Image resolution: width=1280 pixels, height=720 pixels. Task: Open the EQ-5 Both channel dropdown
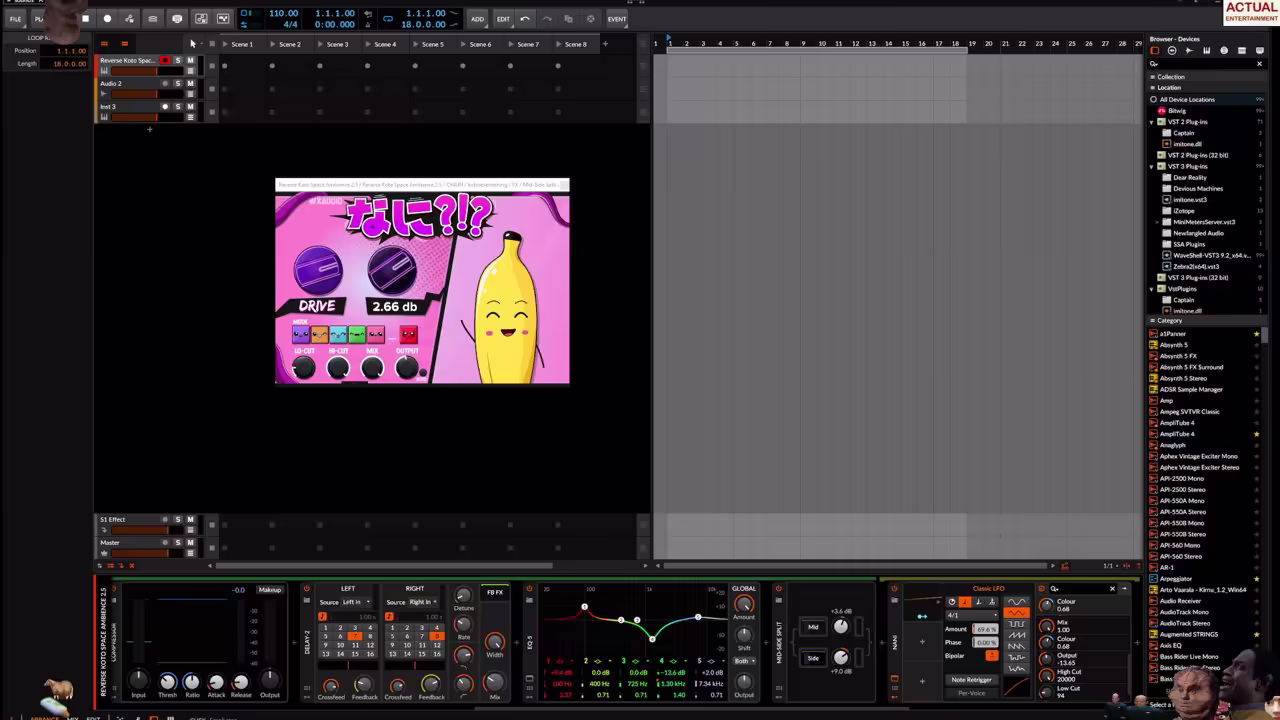(x=744, y=661)
